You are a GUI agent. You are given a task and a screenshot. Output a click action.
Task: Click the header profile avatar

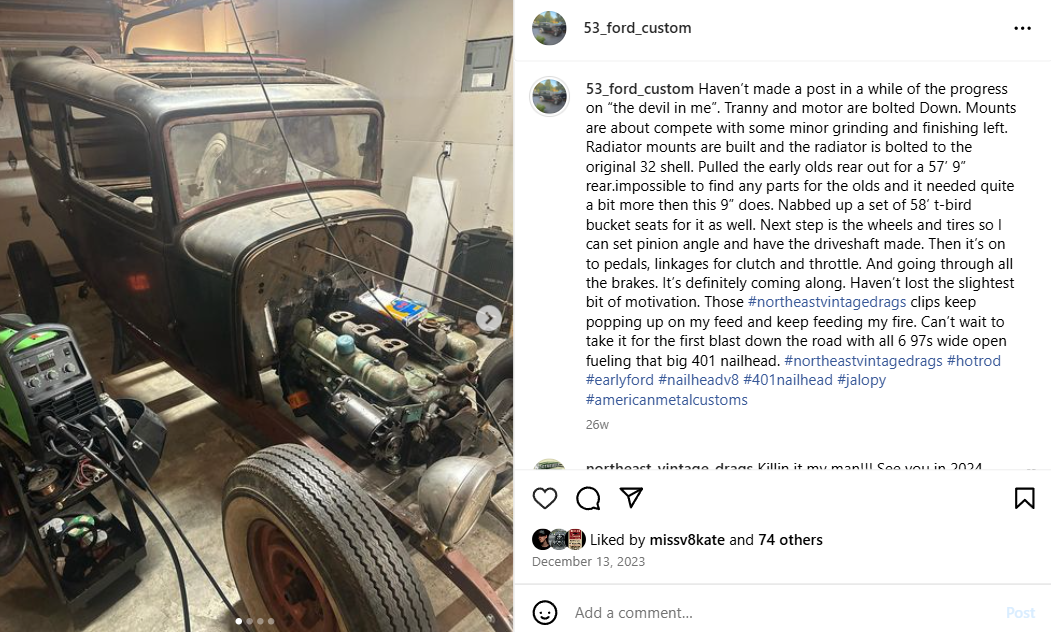coord(549,28)
